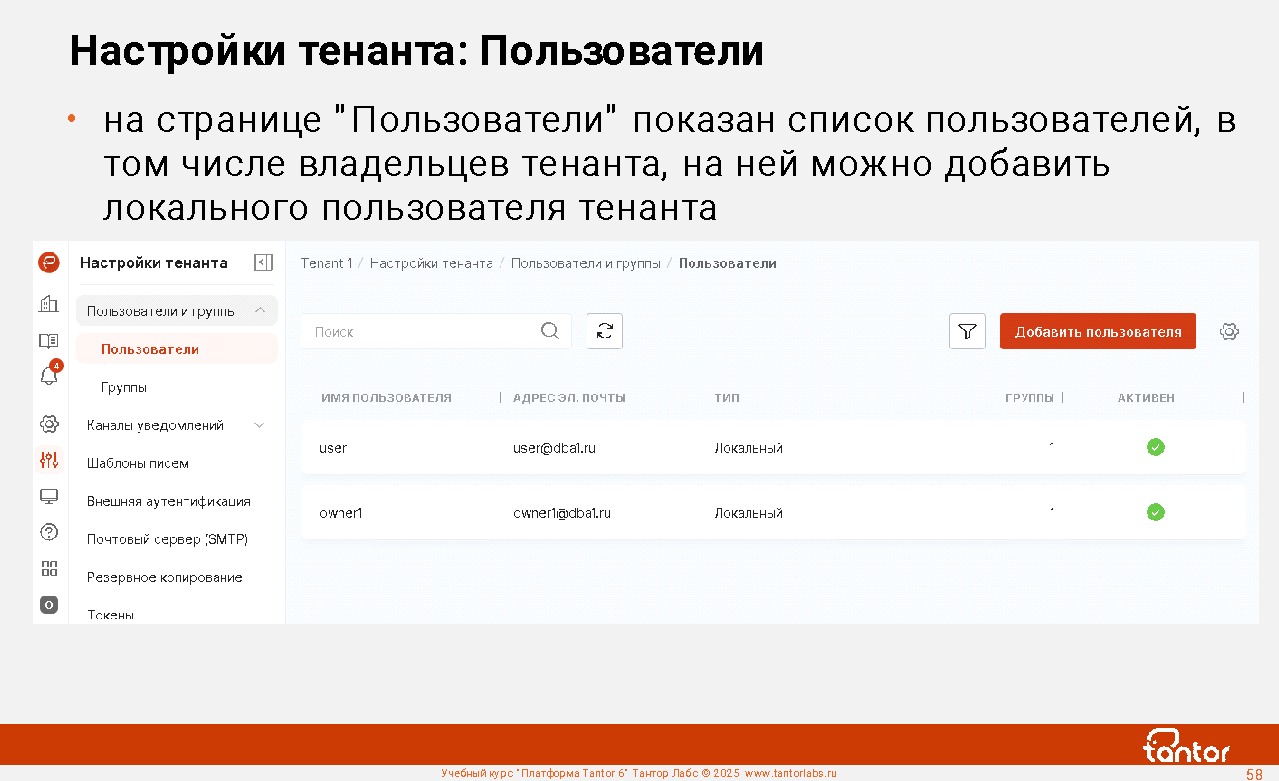Click the help question mark icon

coord(48,532)
